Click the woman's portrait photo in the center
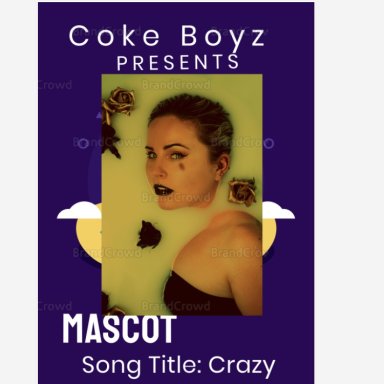This screenshot has width=384, height=384. pyautogui.click(x=182, y=195)
